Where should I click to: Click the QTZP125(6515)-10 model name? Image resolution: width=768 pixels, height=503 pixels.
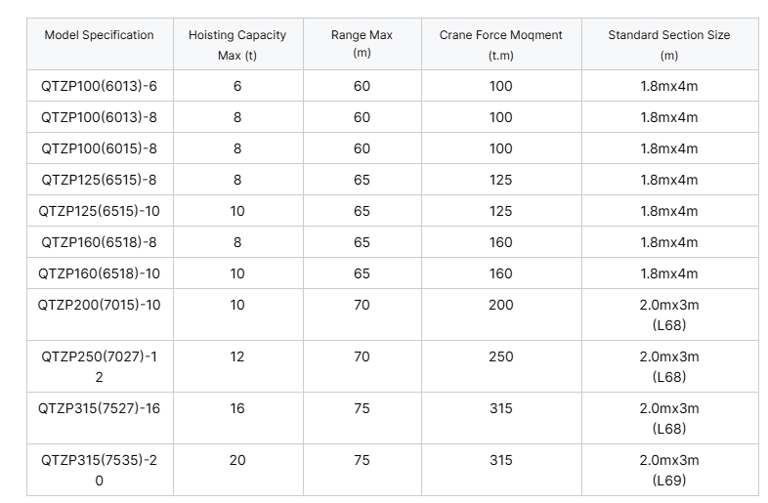99,211
